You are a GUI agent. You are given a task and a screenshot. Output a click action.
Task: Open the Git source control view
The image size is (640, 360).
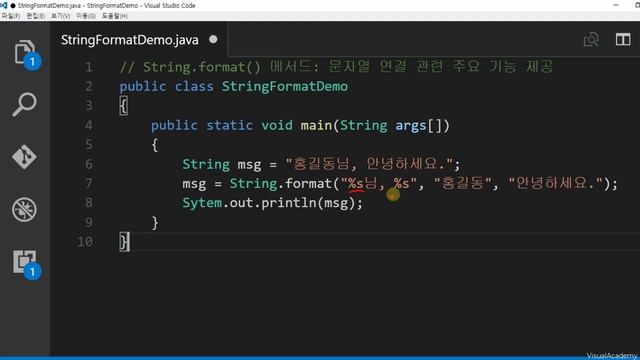(24, 157)
